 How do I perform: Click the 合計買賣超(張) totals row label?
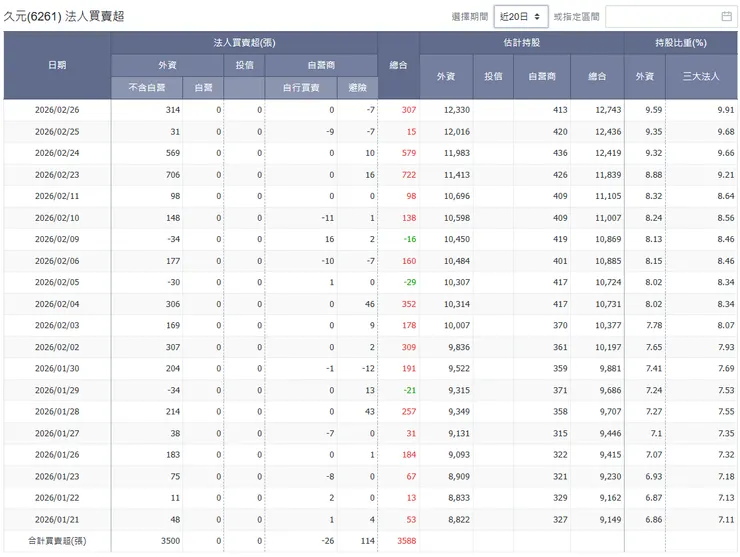tap(57, 541)
